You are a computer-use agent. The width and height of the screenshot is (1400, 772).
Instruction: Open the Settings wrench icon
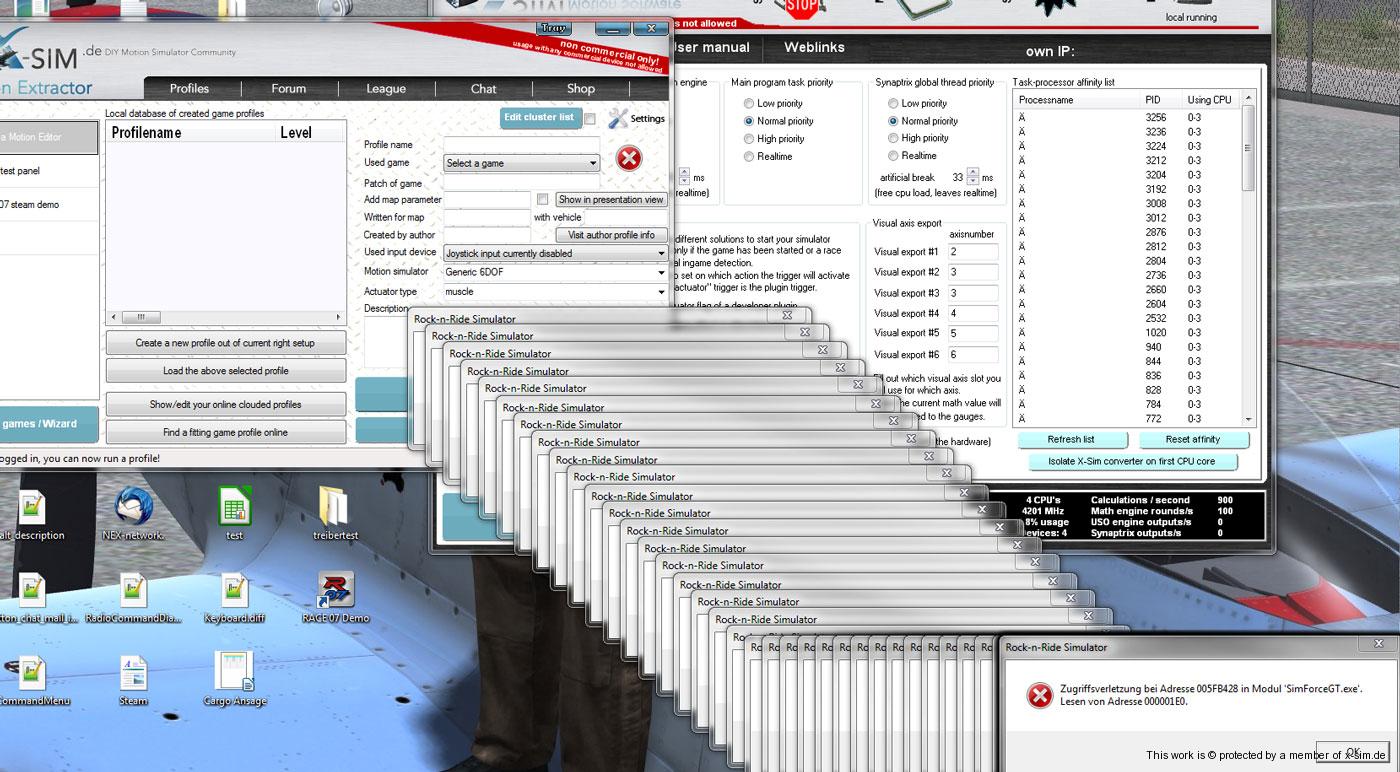point(619,118)
